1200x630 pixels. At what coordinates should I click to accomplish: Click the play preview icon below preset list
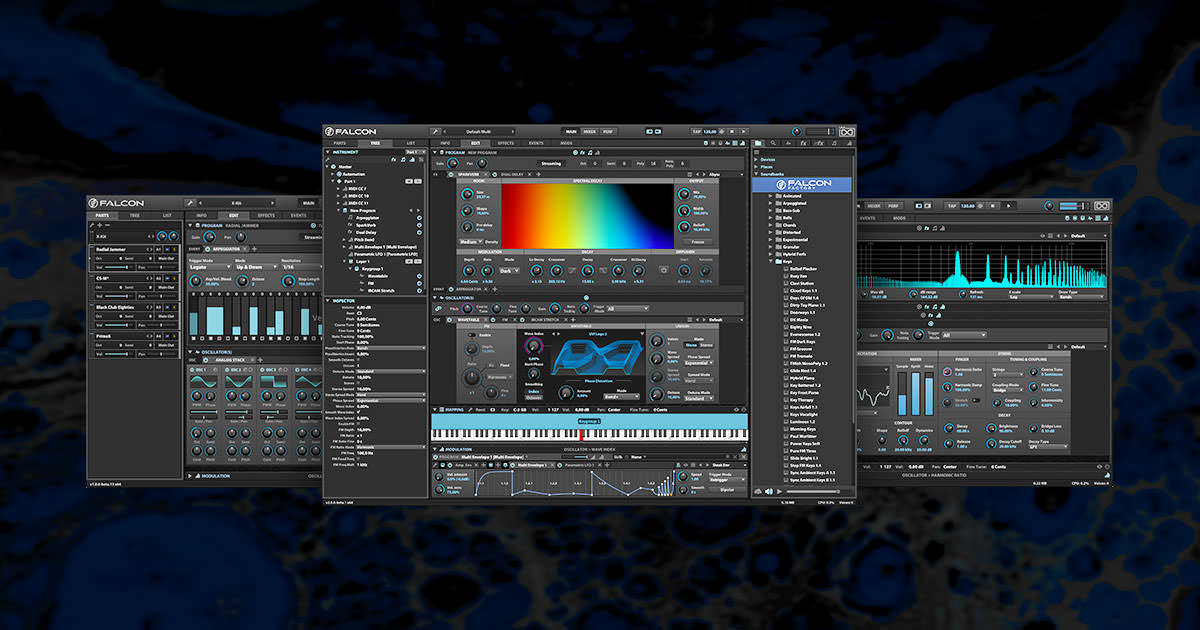779,491
